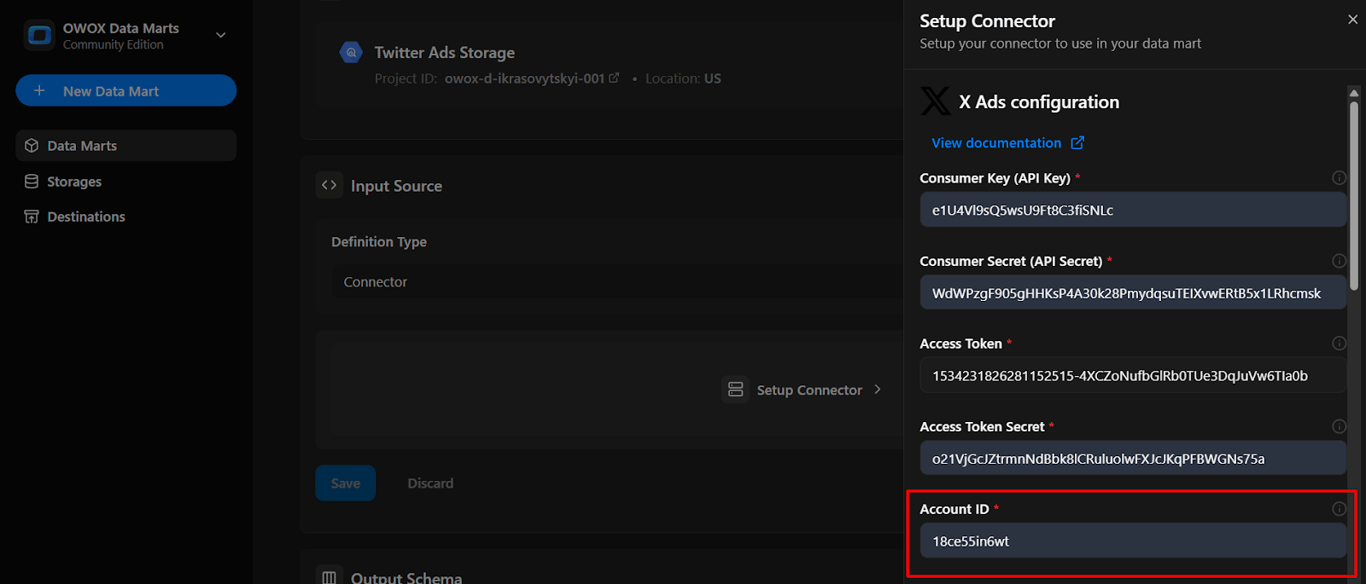Image resolution: width=1366 pixels, height=584 pixels.
Task: Click info icon for Consumer Key
Action: click(1339, 178)
